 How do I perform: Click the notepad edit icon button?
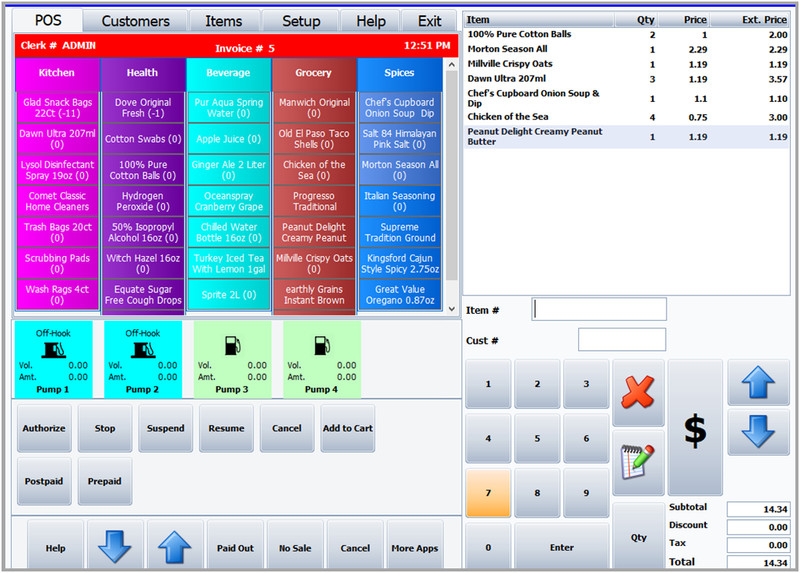coord(638,462)
